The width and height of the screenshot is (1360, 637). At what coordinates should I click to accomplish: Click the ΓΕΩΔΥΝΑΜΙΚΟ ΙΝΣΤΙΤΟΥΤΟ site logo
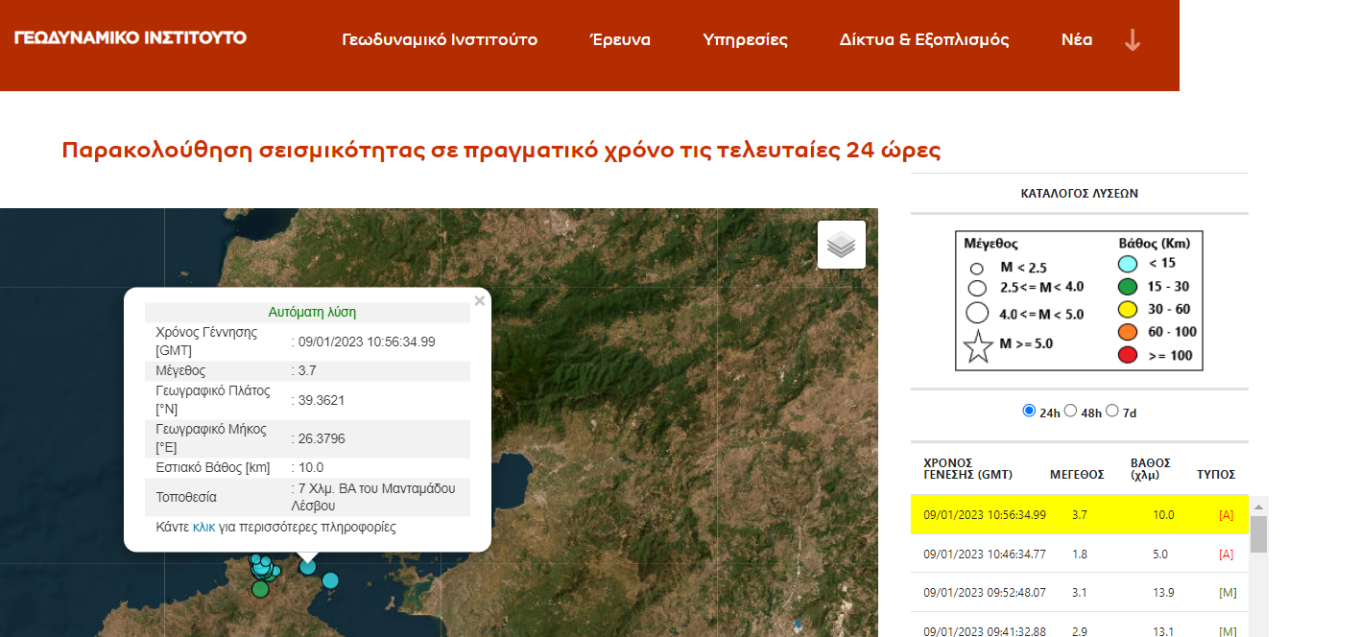pos(130,38)
